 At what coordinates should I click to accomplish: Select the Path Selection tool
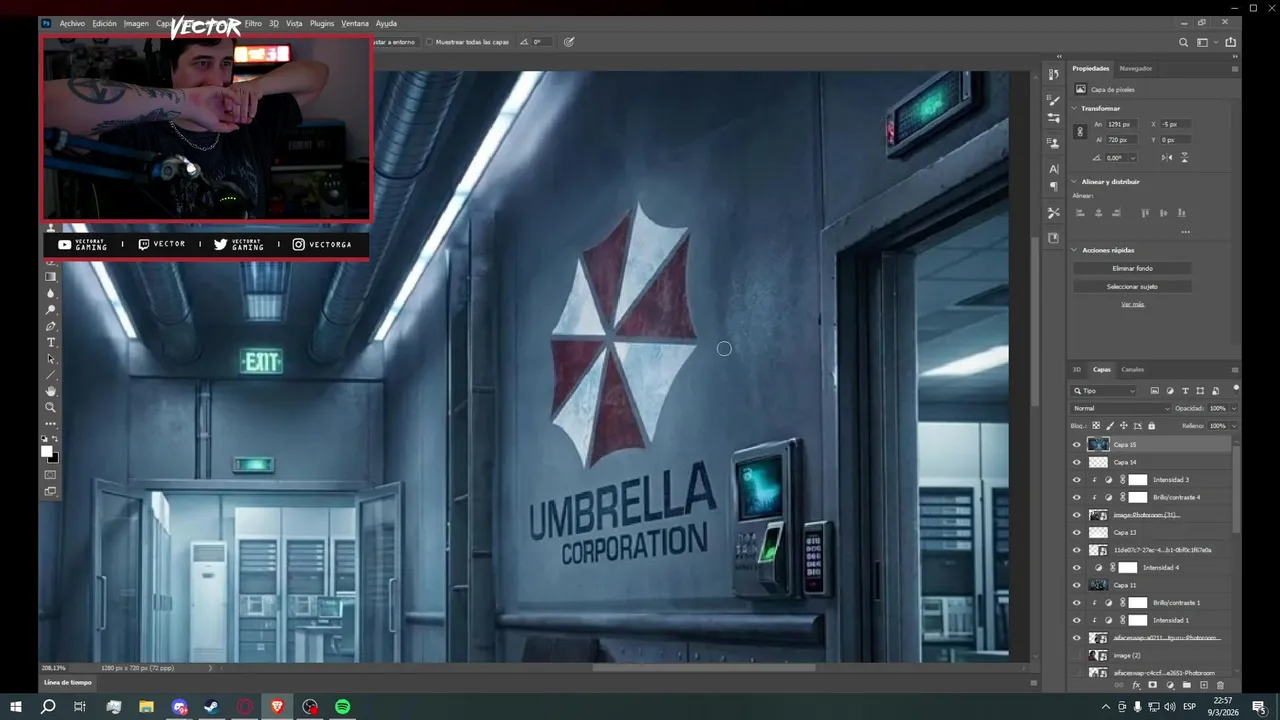pyautogui.click(x=51, y=359)
